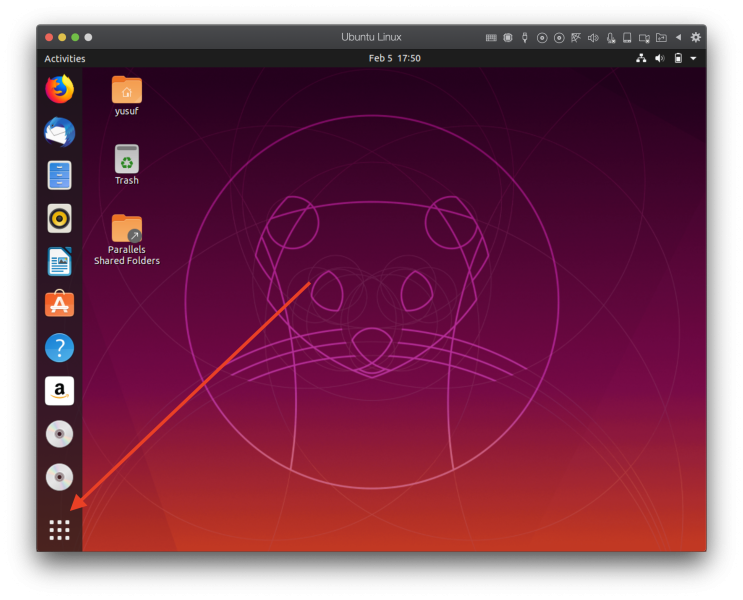Launch Amazon from the dock
This screenshot has height=600, width=743.
point(60,391)
